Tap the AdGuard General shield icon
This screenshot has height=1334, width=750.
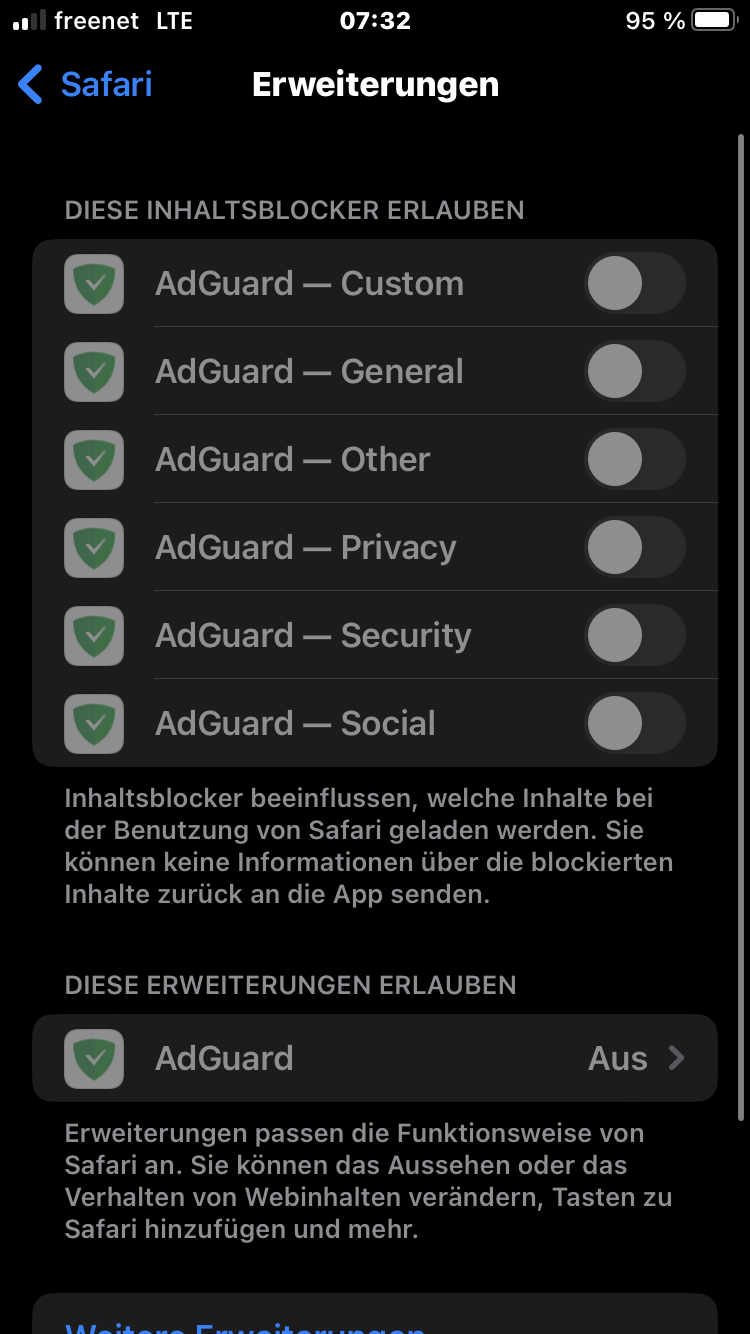point(94,372)
